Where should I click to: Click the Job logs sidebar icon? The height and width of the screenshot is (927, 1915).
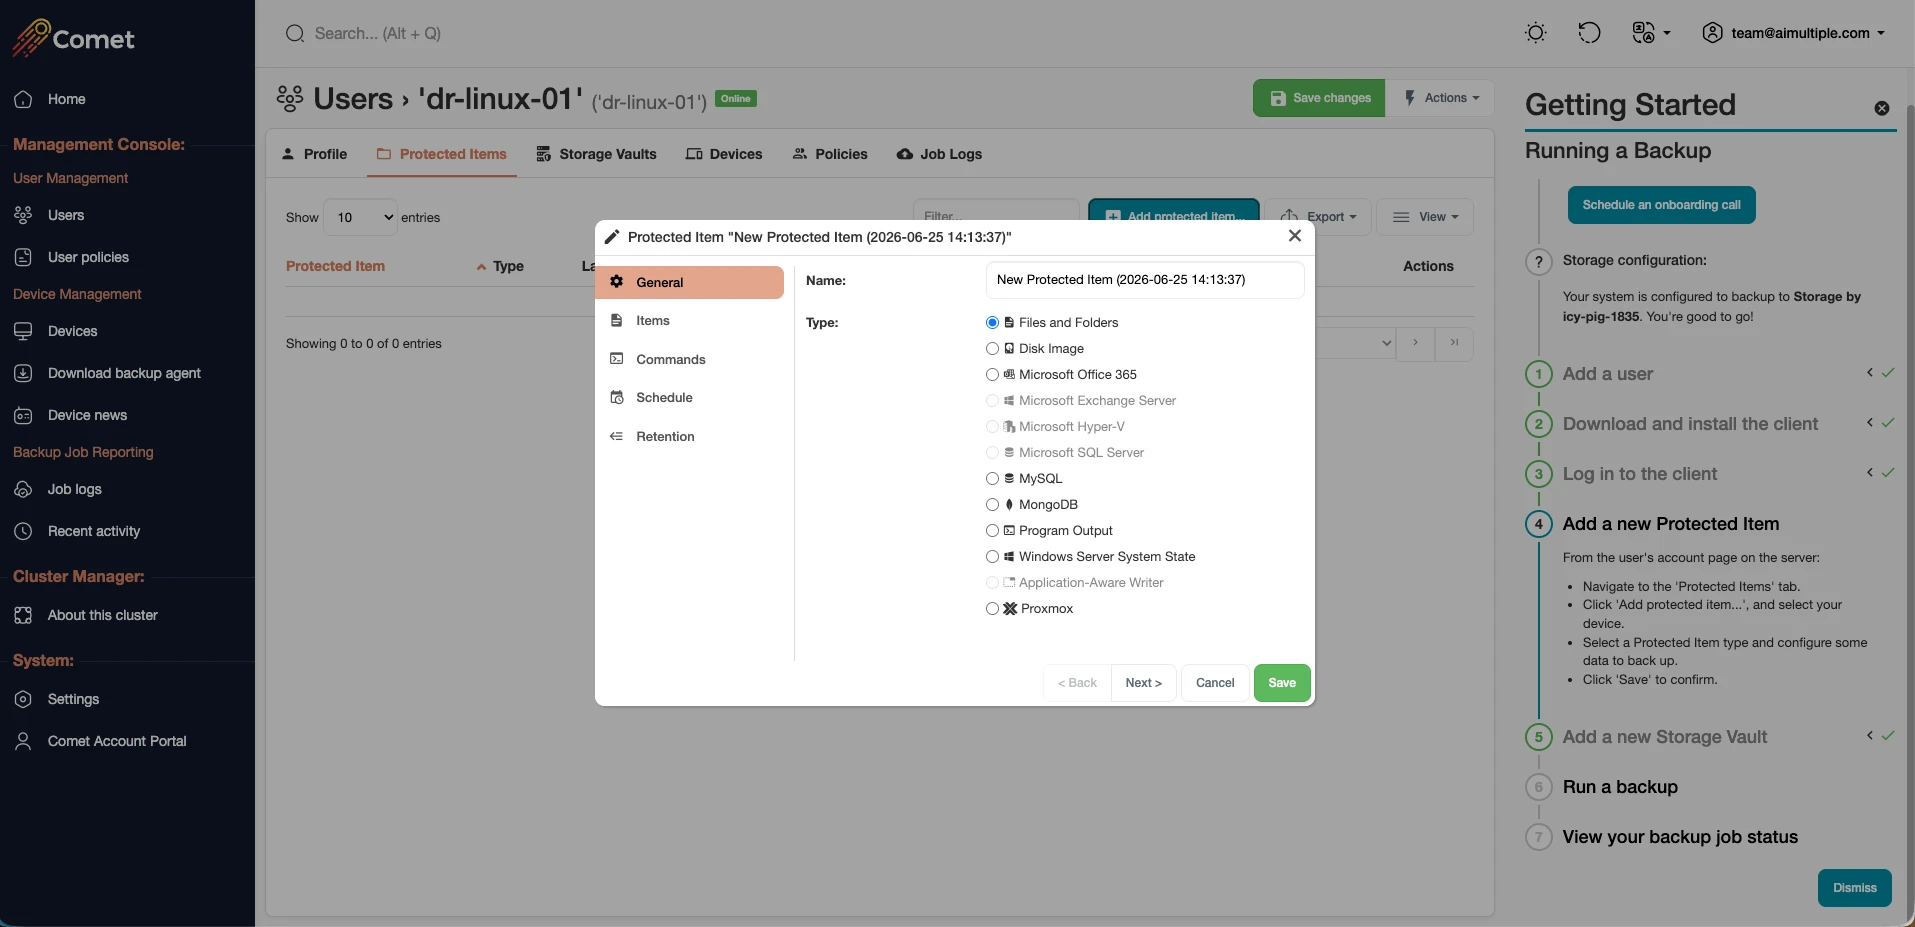point(23,489)
